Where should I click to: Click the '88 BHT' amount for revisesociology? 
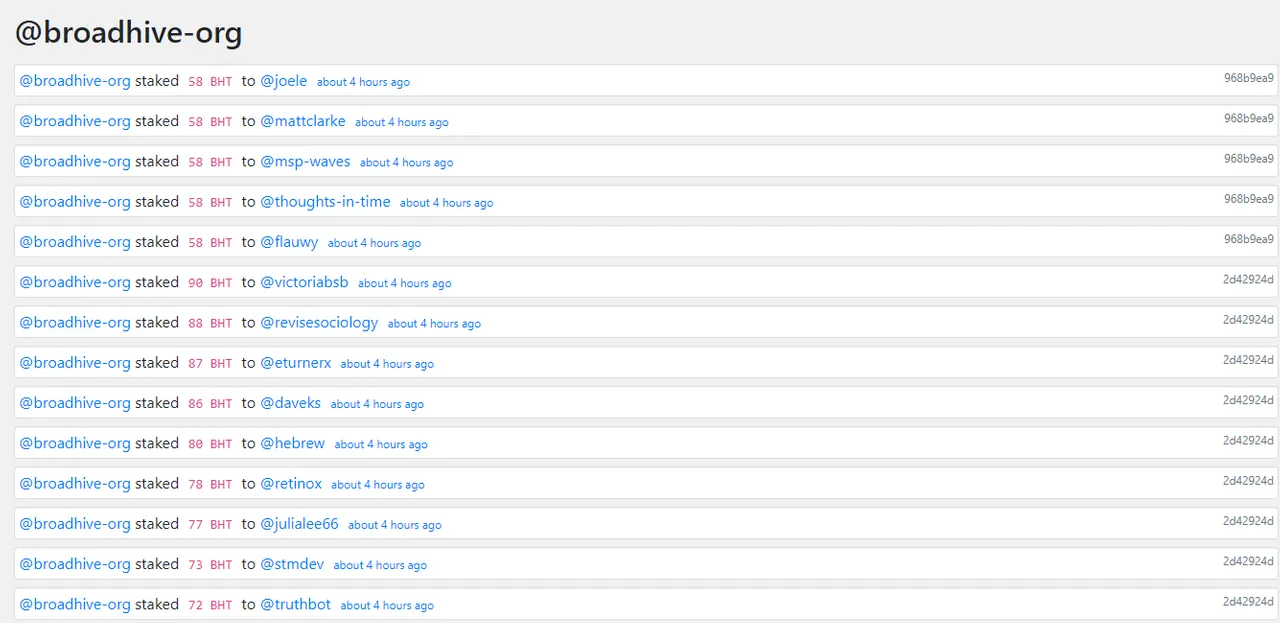[x=210, y=323]
